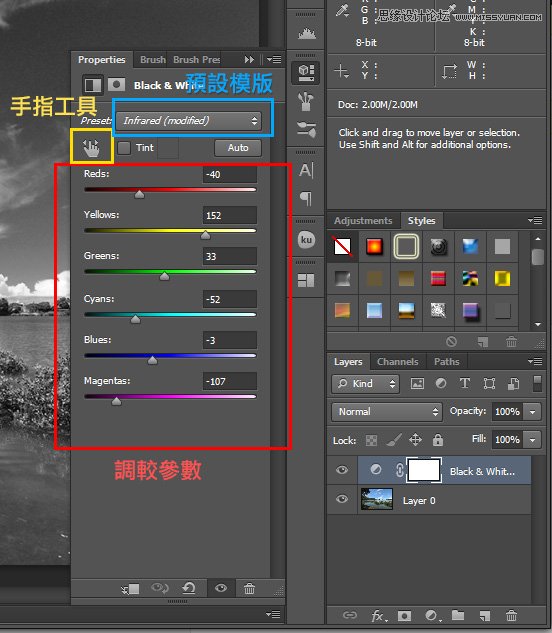The height and width of the screenshot is (633, 552).
Task: Filter layers by pixel layers
Action: tap(417, 384)
